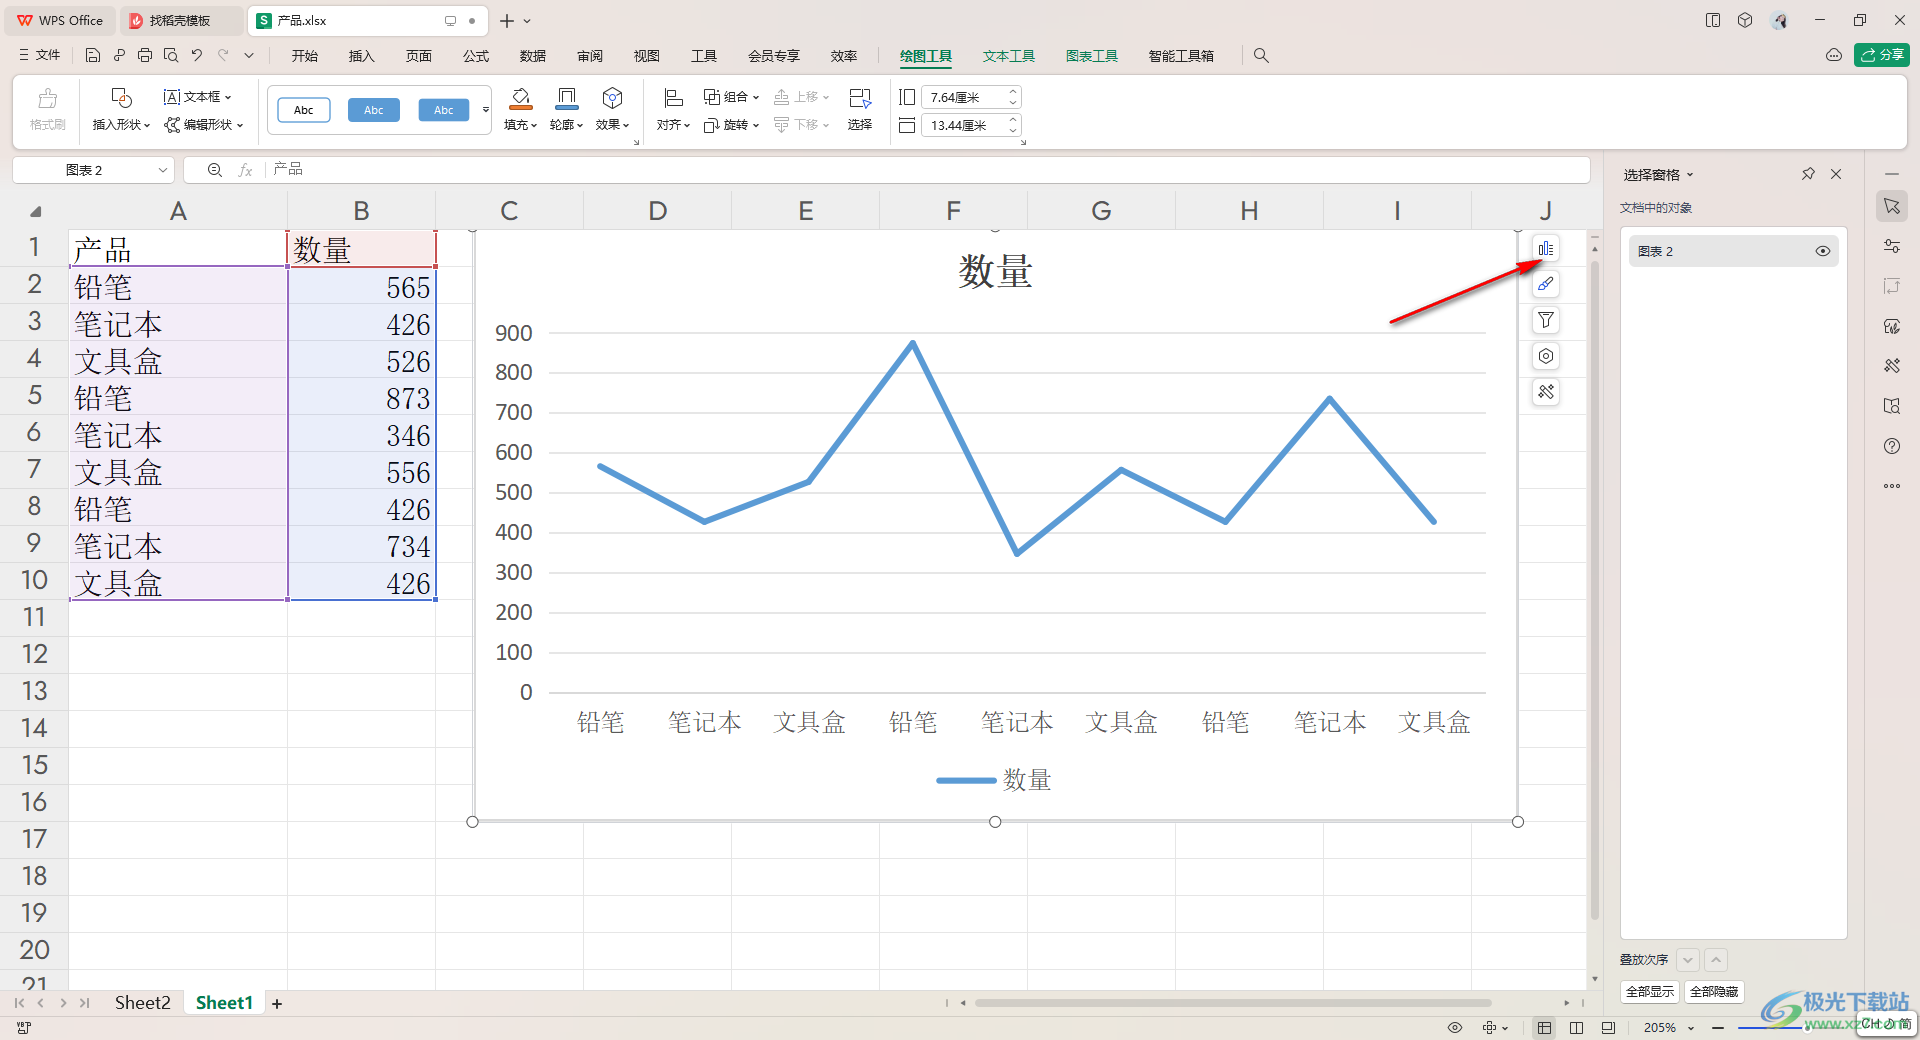Click the chart title 数量
Viewport: 1920px width, 1040px height.
995,272
